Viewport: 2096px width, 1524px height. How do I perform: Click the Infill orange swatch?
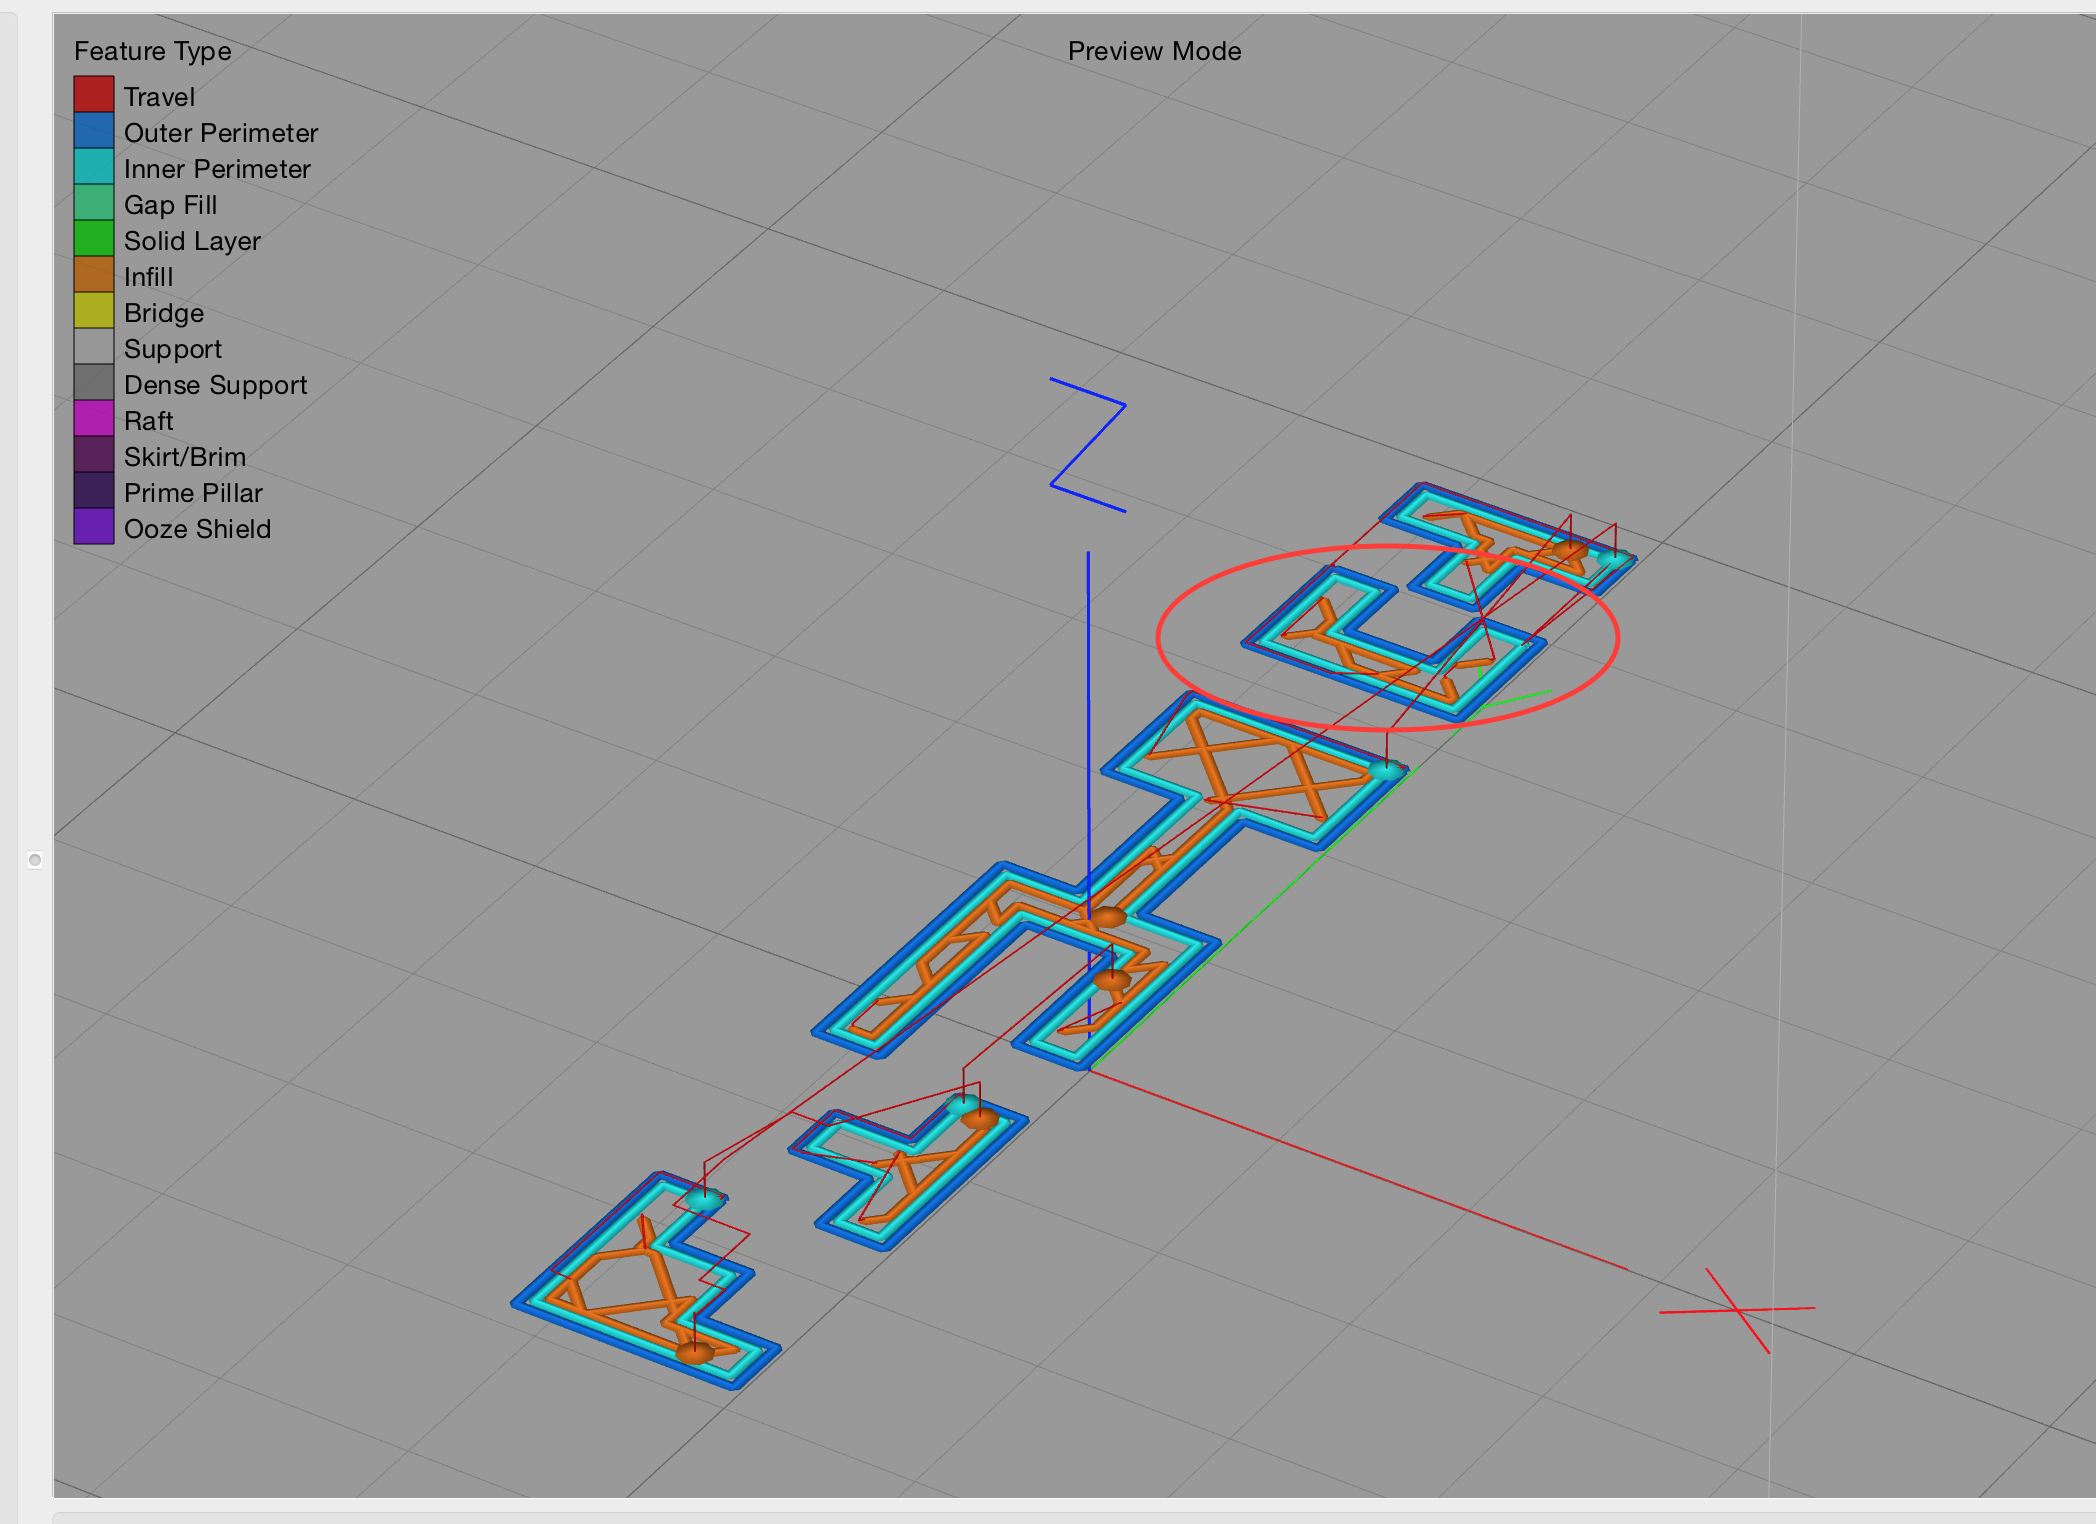(x=94, y=275)
